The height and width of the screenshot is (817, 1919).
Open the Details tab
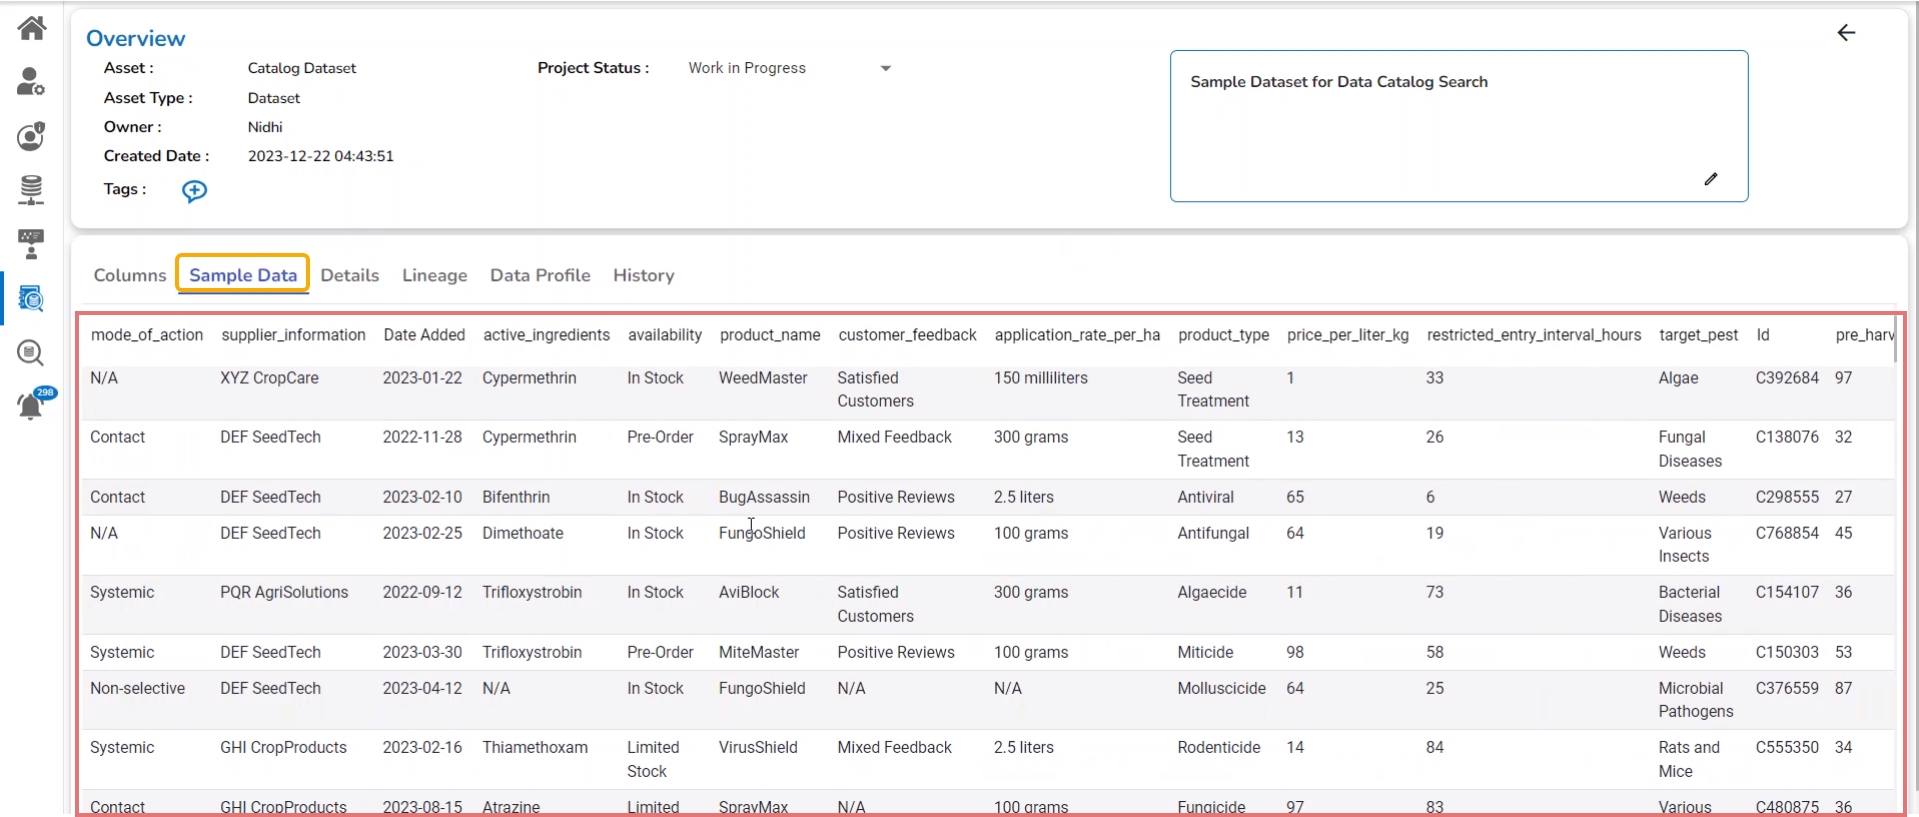coord(349,275)
